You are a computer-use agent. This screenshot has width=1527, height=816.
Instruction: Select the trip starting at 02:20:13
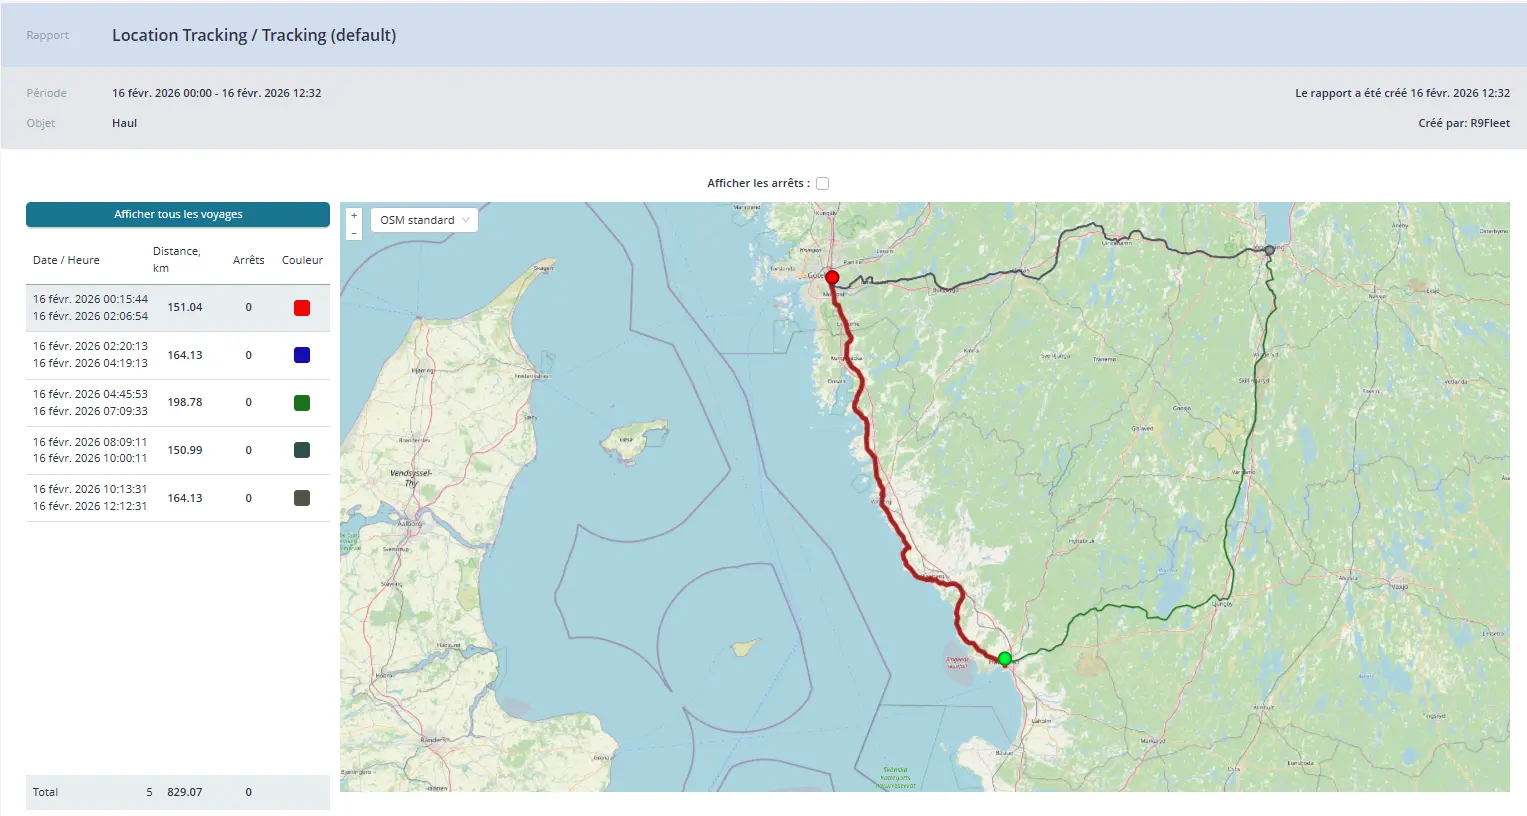(x=90, y=355)
